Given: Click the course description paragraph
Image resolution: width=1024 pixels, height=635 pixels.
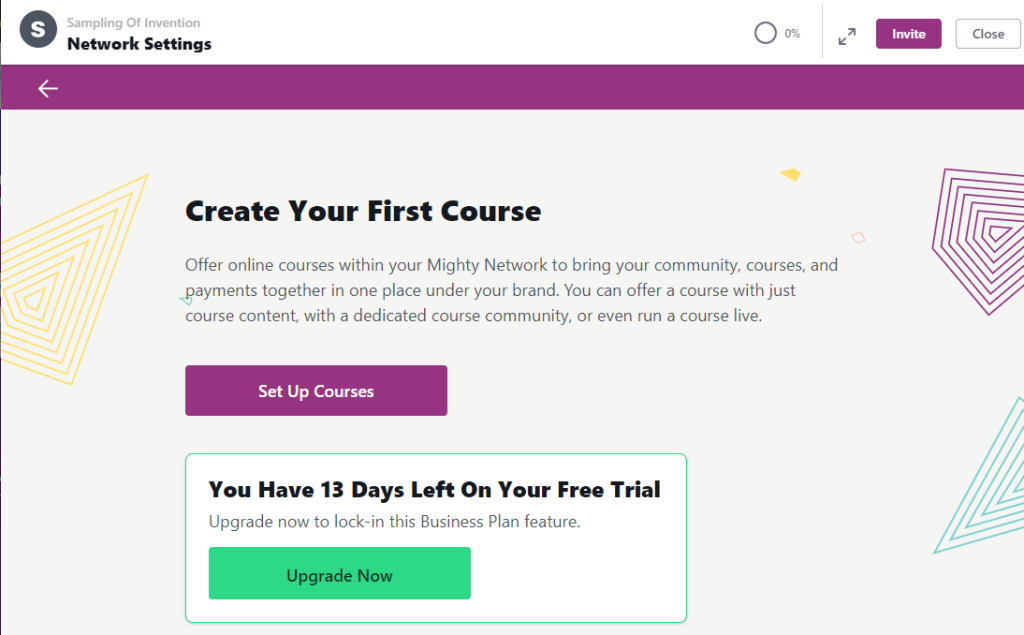Looking at the screenshot, I should (x=511, y=290).
